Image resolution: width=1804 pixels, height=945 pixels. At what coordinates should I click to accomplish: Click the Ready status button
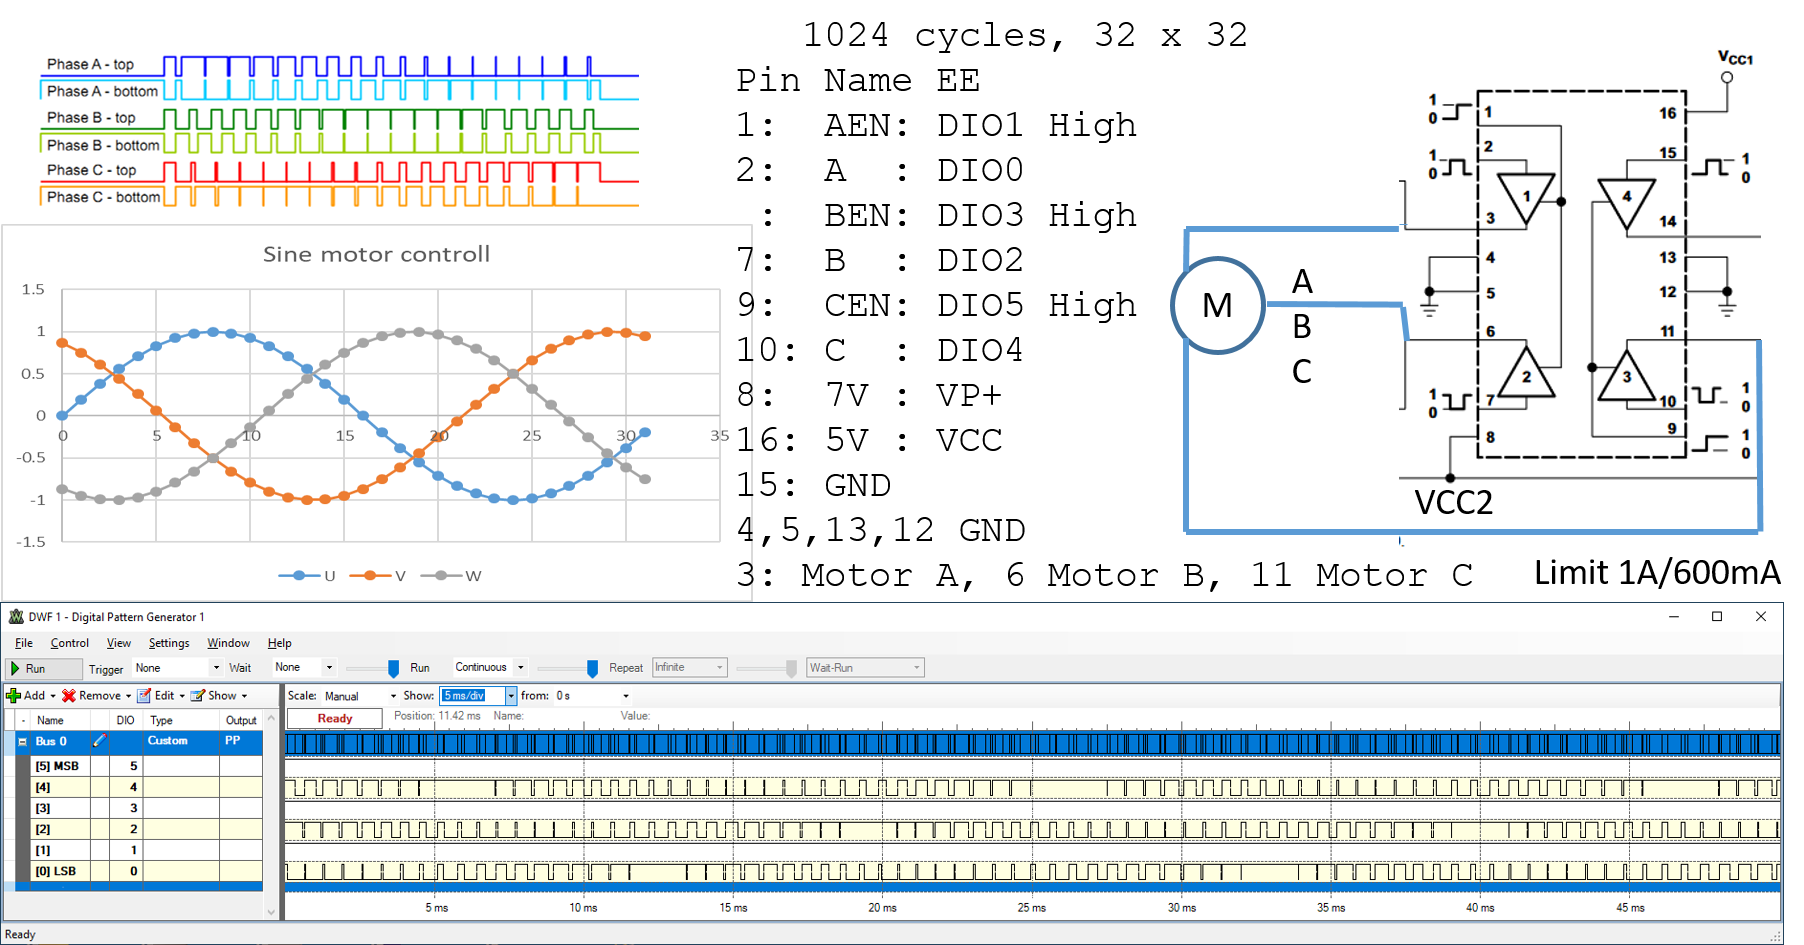coord(334,718)
